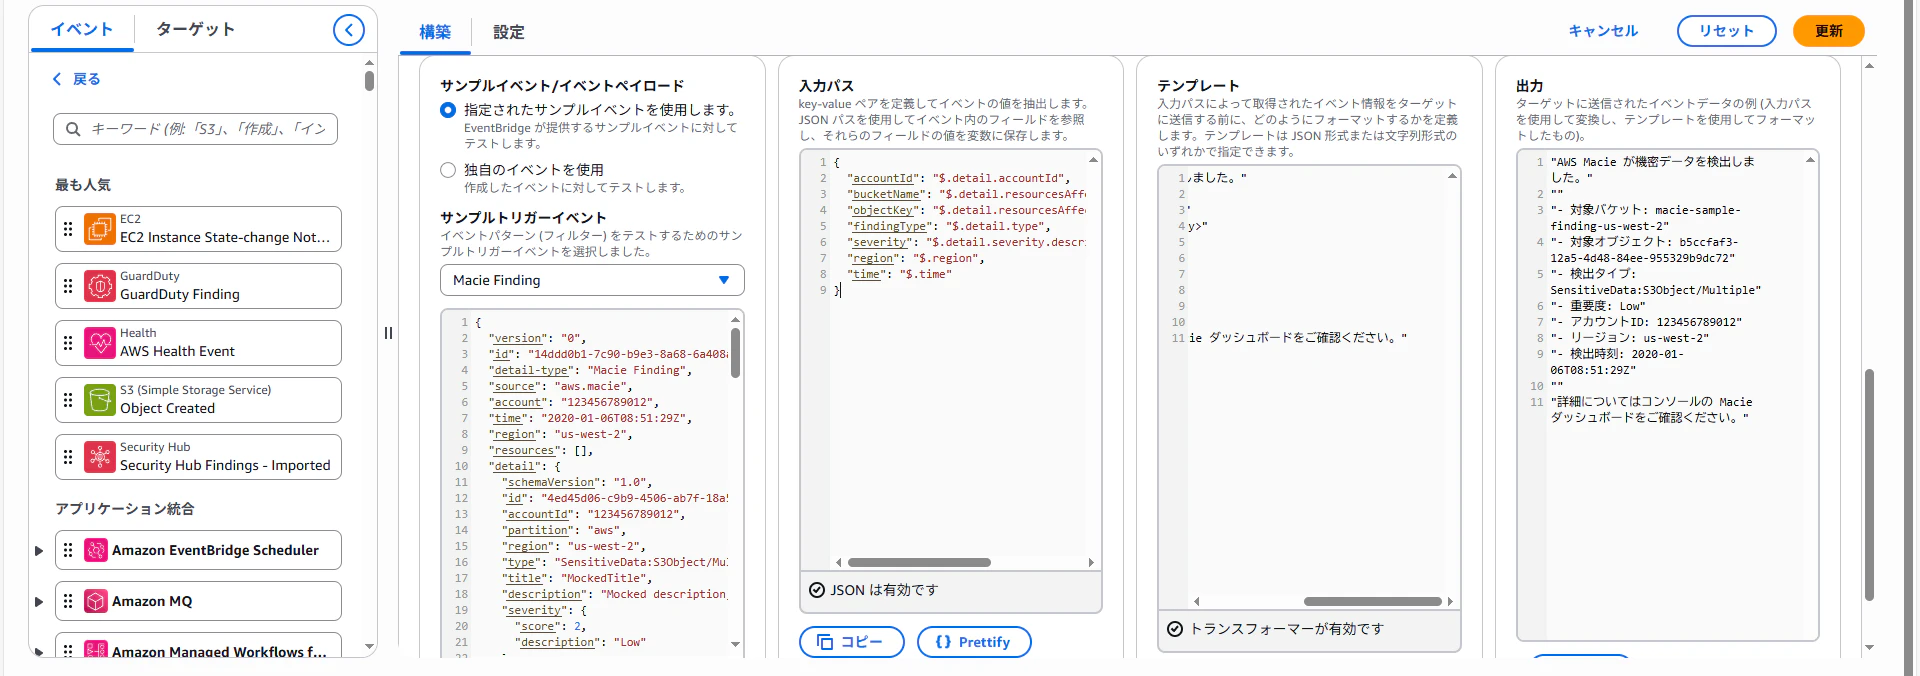Select the GuardDuty Finding item
Screen dimensions: 1920x676
[198, 286]
